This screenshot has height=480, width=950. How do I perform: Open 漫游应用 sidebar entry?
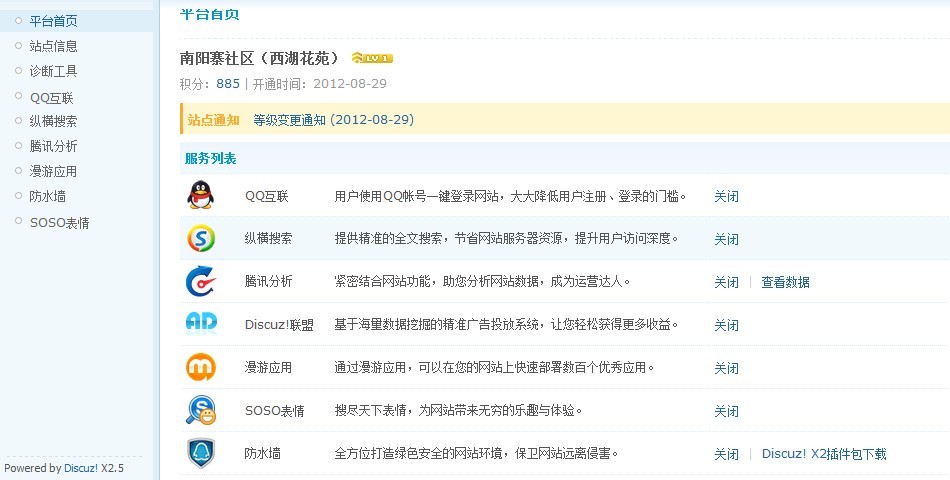click(x=53, y=172)
